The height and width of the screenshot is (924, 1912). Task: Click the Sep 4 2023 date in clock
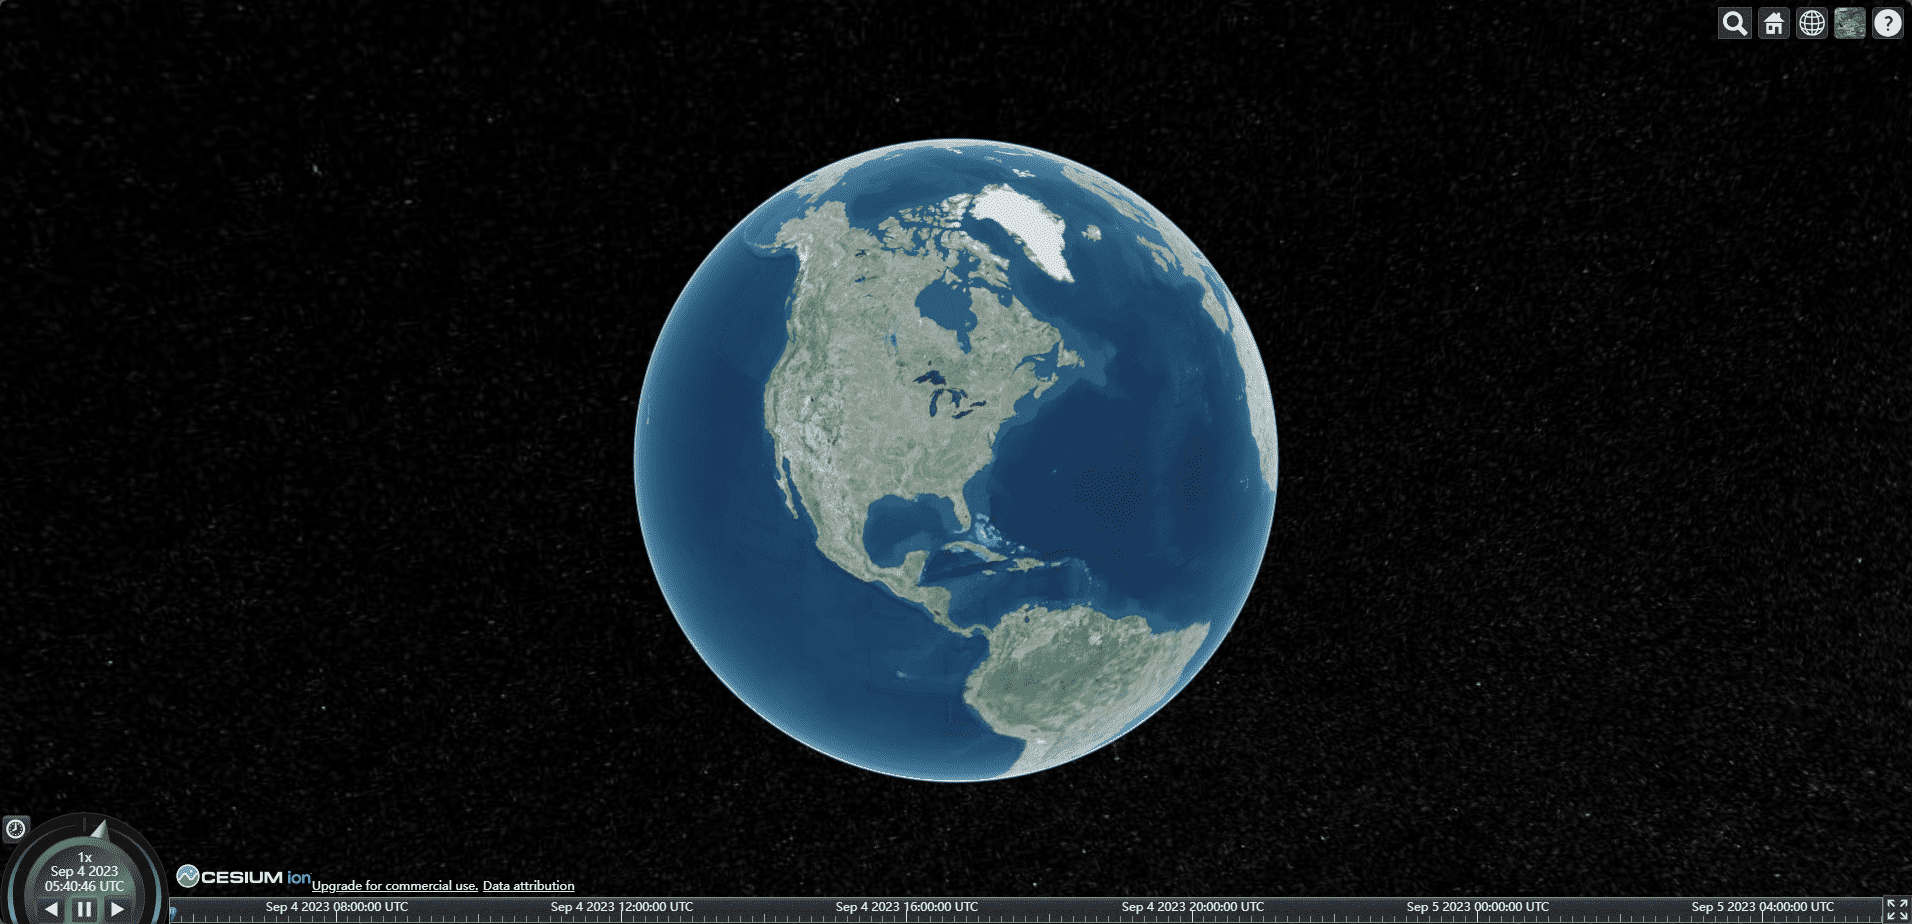click(x=85, y=871)
